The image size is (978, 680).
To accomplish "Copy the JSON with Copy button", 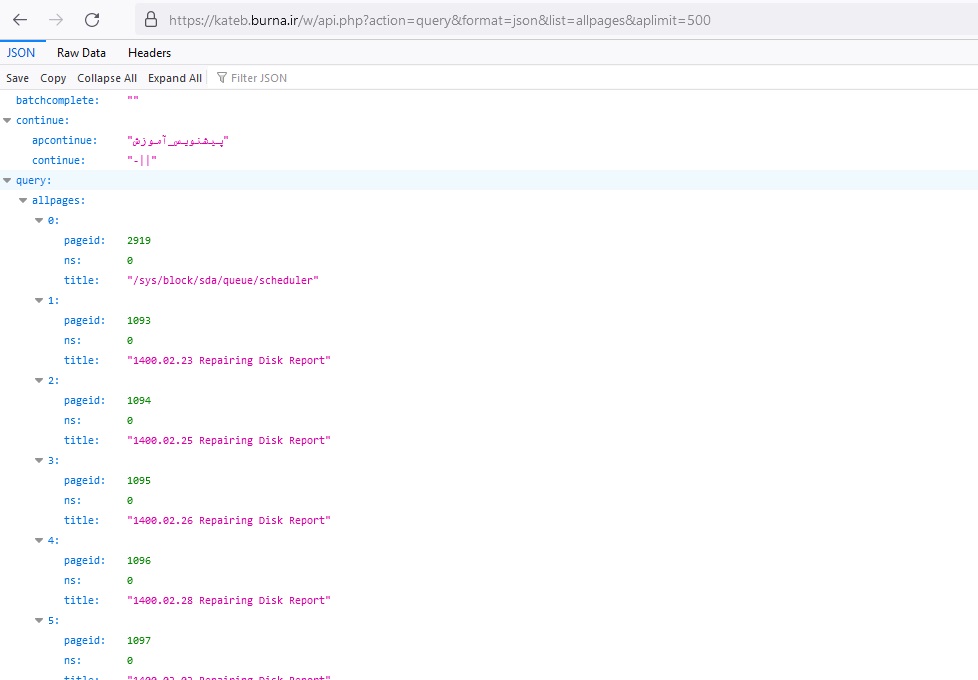I will click(53, 78).
